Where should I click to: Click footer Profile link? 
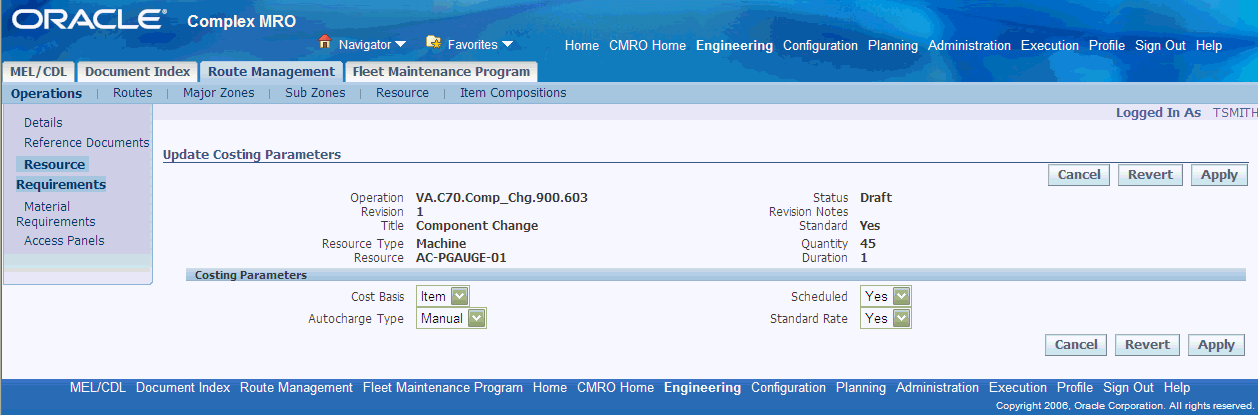pos(1075,387)
